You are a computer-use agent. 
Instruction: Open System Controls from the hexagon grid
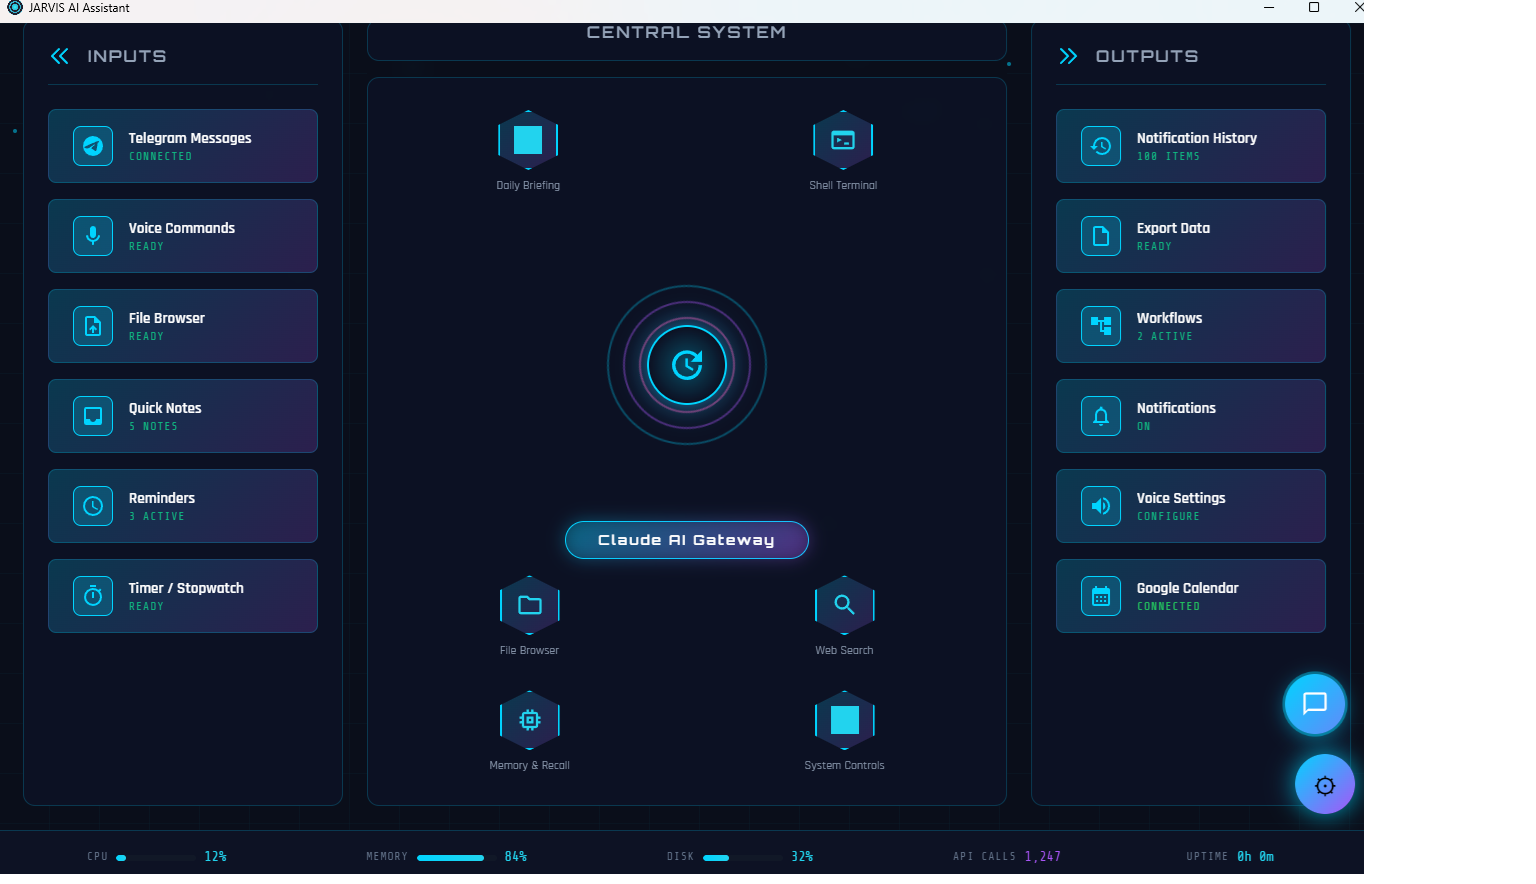(x=844, y=720)
